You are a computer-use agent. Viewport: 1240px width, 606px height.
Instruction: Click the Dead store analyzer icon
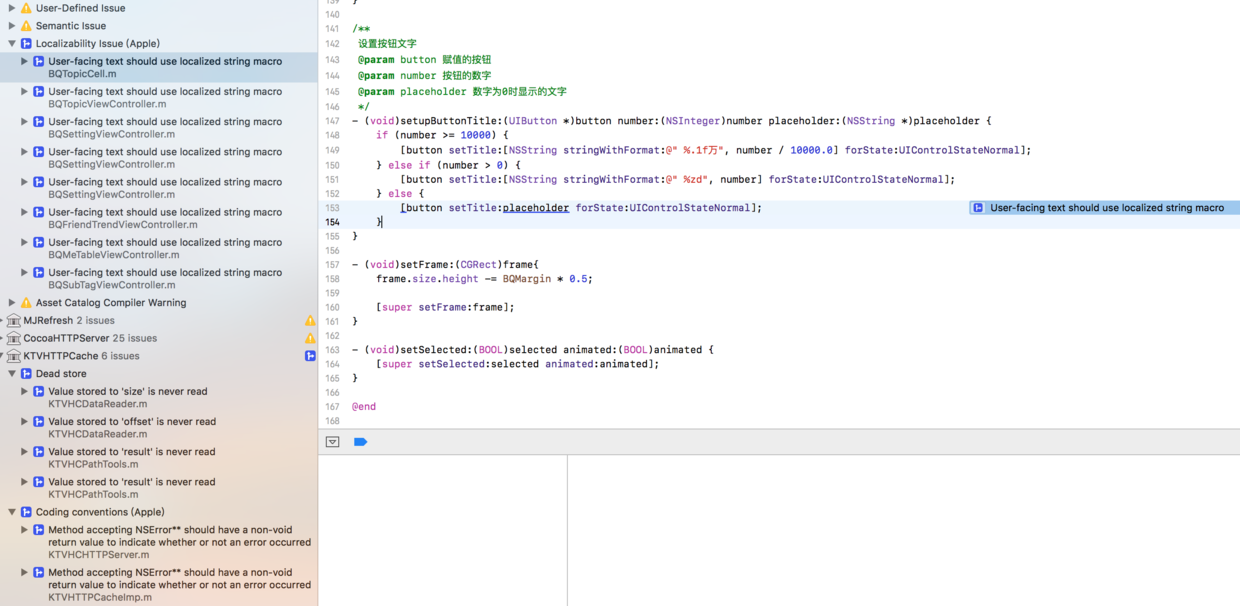click(26, 374)
